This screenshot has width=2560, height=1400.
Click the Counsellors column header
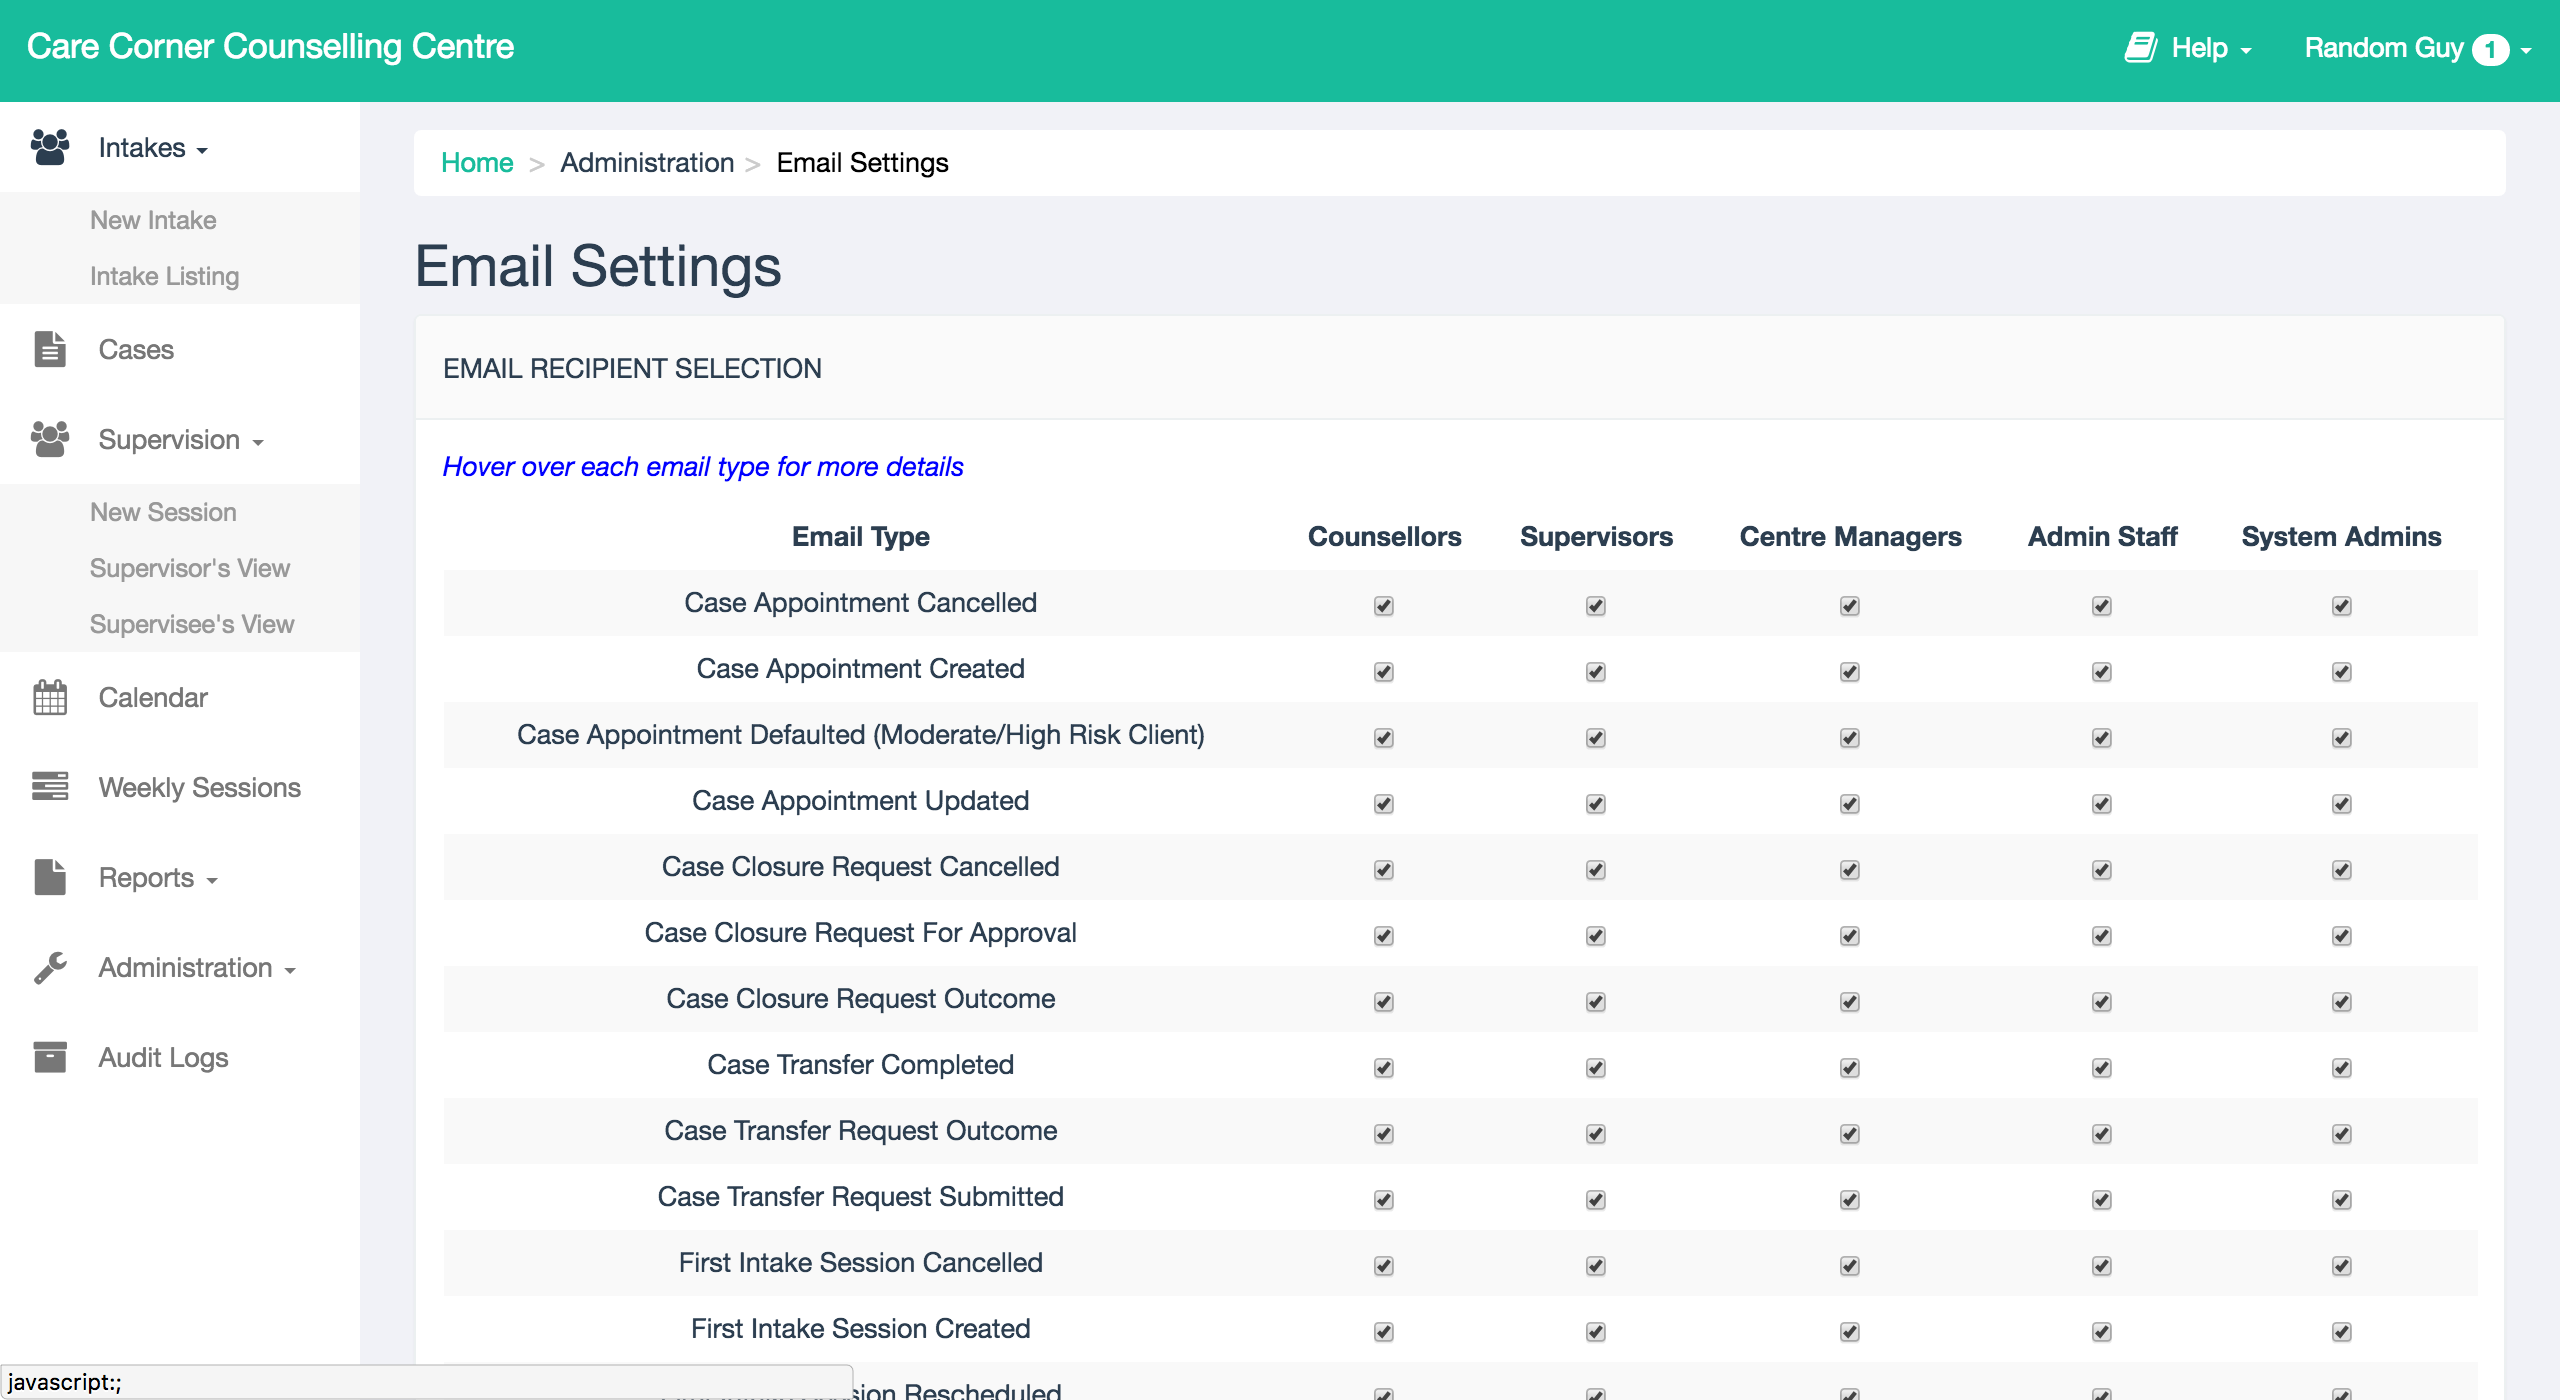point(1384,537)
